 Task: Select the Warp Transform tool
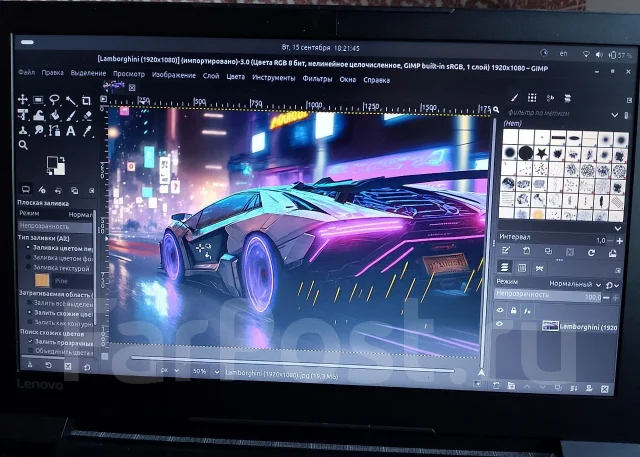[39, 115]
